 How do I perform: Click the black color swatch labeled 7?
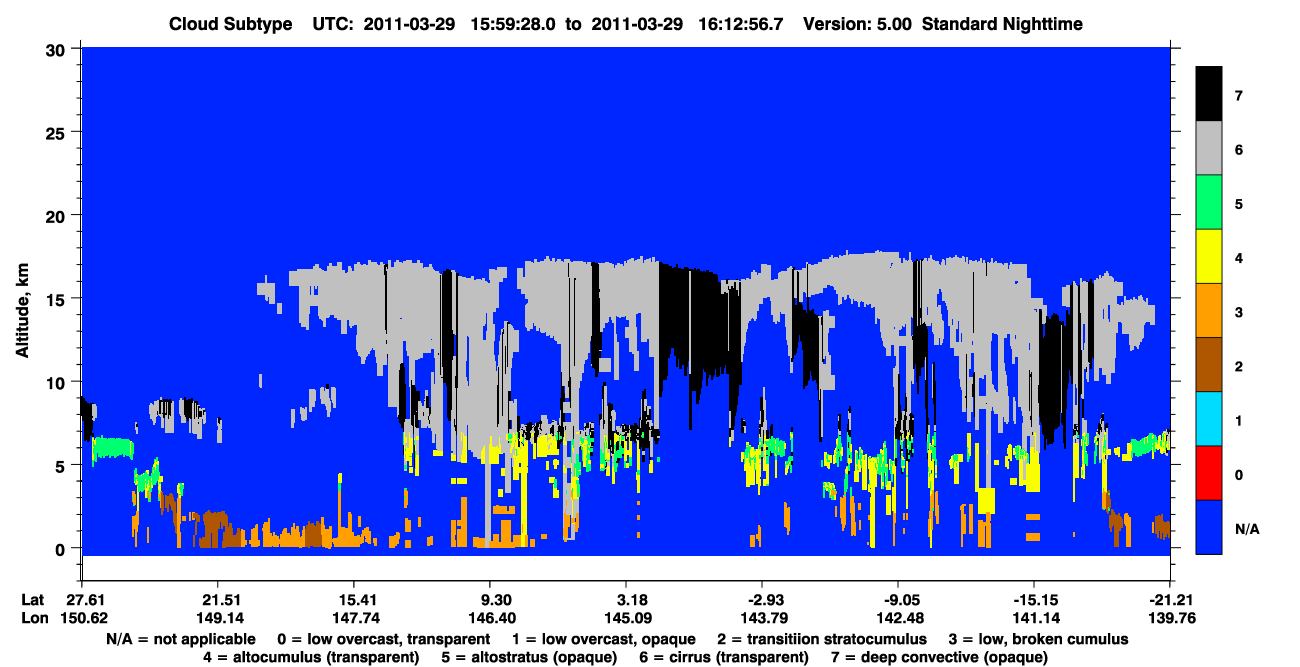pos(1209,94)
